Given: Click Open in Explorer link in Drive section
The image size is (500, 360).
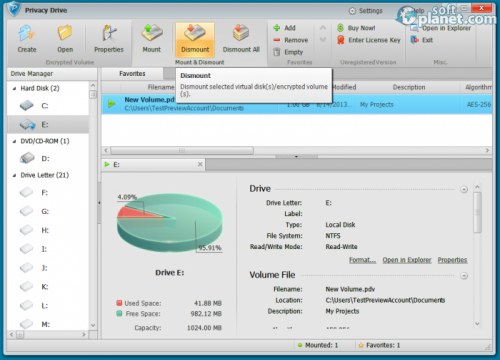Looking at the screenshot, I should [x=407, y=260].
